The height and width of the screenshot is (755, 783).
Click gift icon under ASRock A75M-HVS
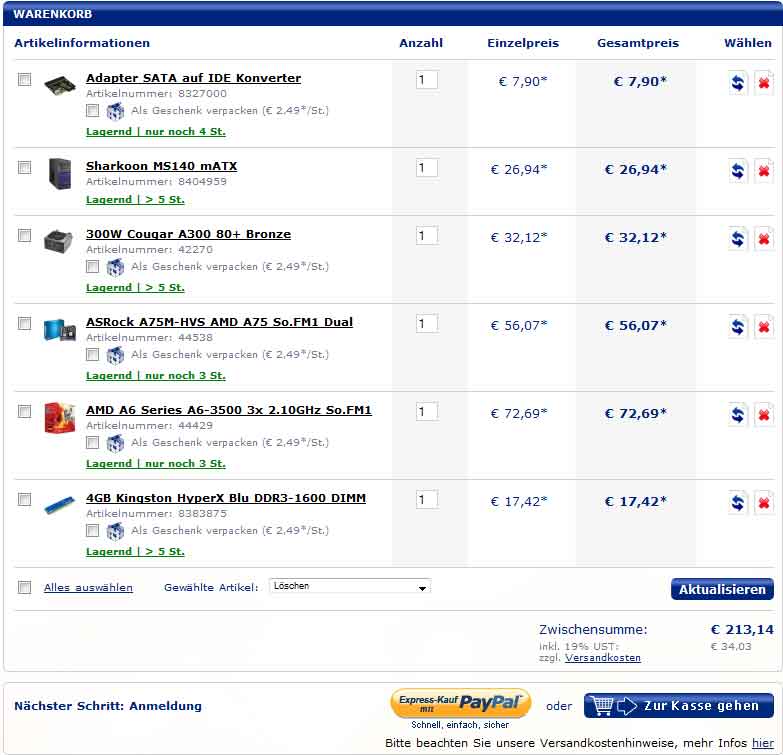pos(115,355)
